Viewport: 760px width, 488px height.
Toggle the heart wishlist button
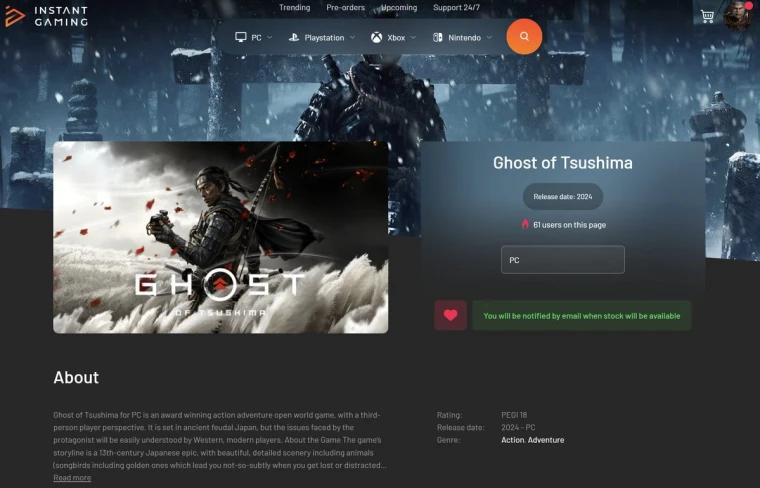tap(450, 315)
